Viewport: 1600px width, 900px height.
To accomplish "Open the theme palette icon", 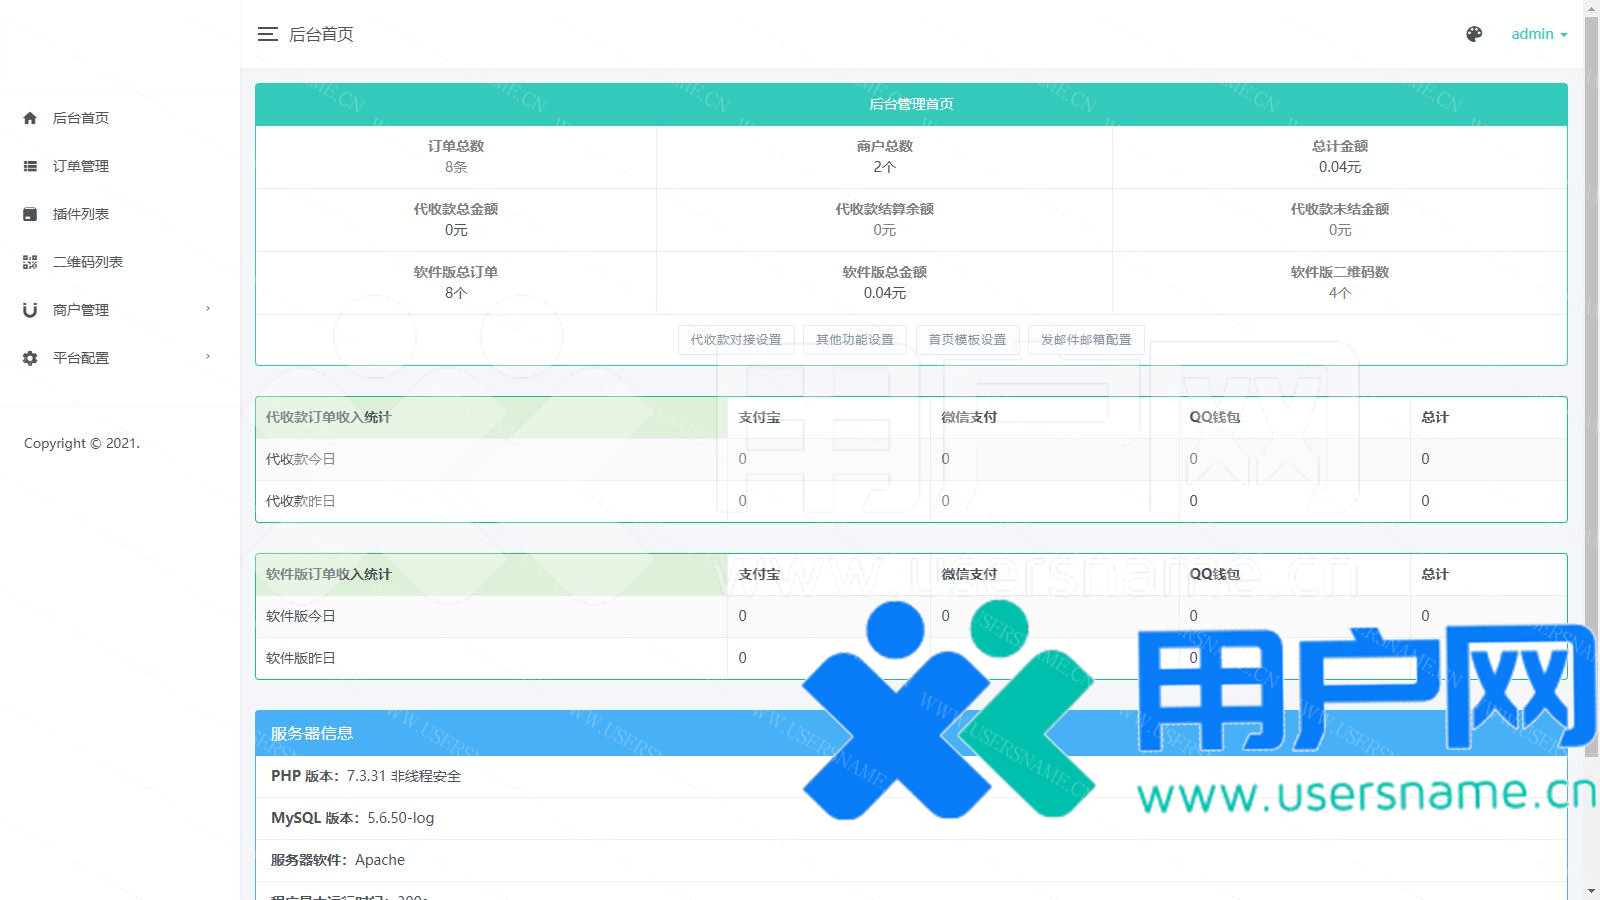I will click(1474, 34).
